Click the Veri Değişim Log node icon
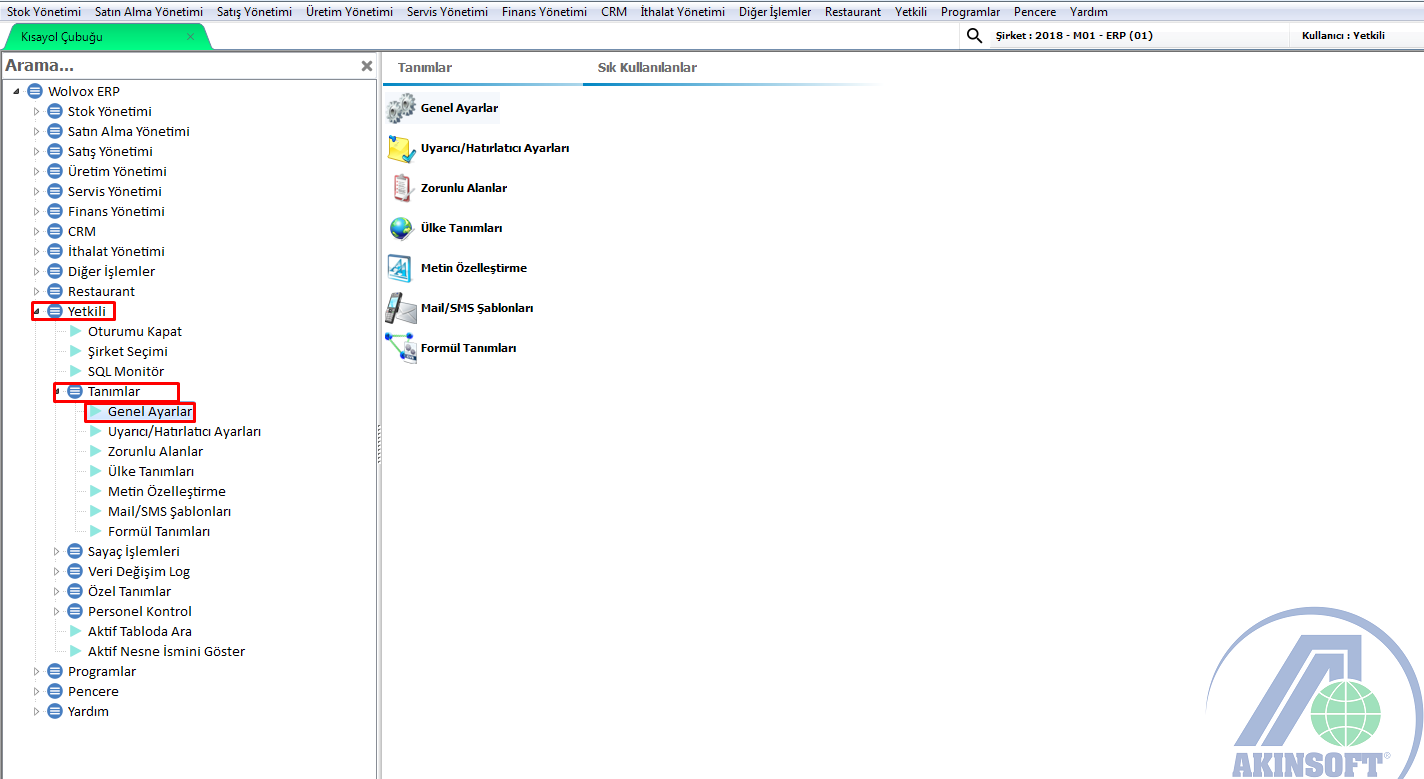 pos(75,571)
